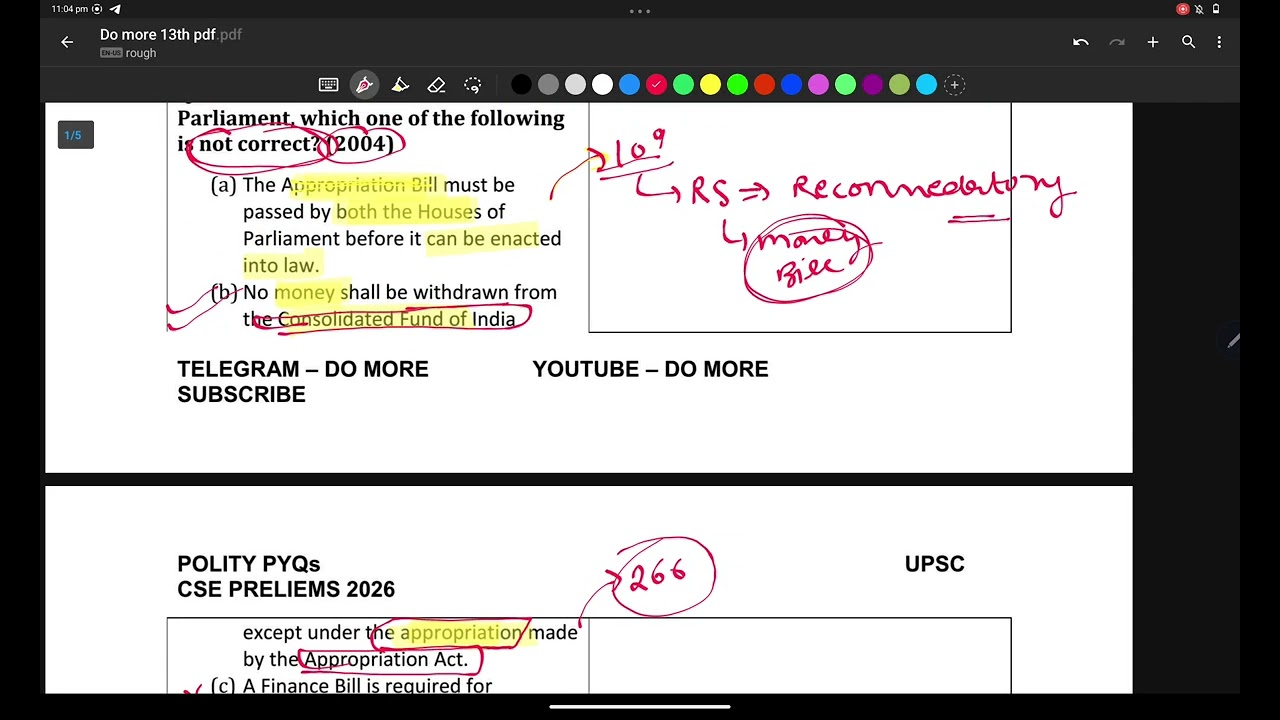
Task: Open search in the document
Action: pyautogui.click(x=1189, y=42)
